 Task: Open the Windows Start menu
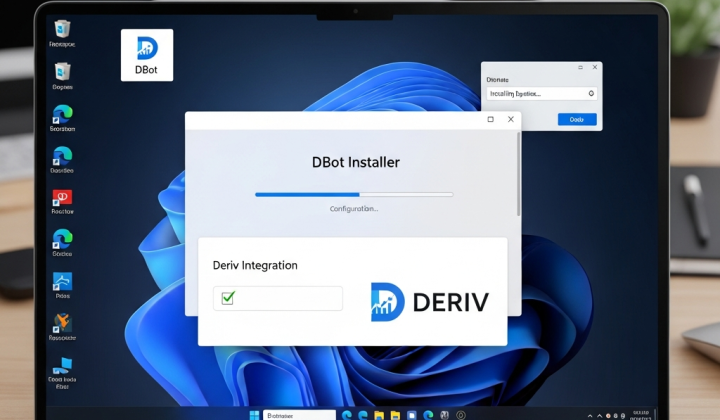pyautogui.click(x=254, y=415)
